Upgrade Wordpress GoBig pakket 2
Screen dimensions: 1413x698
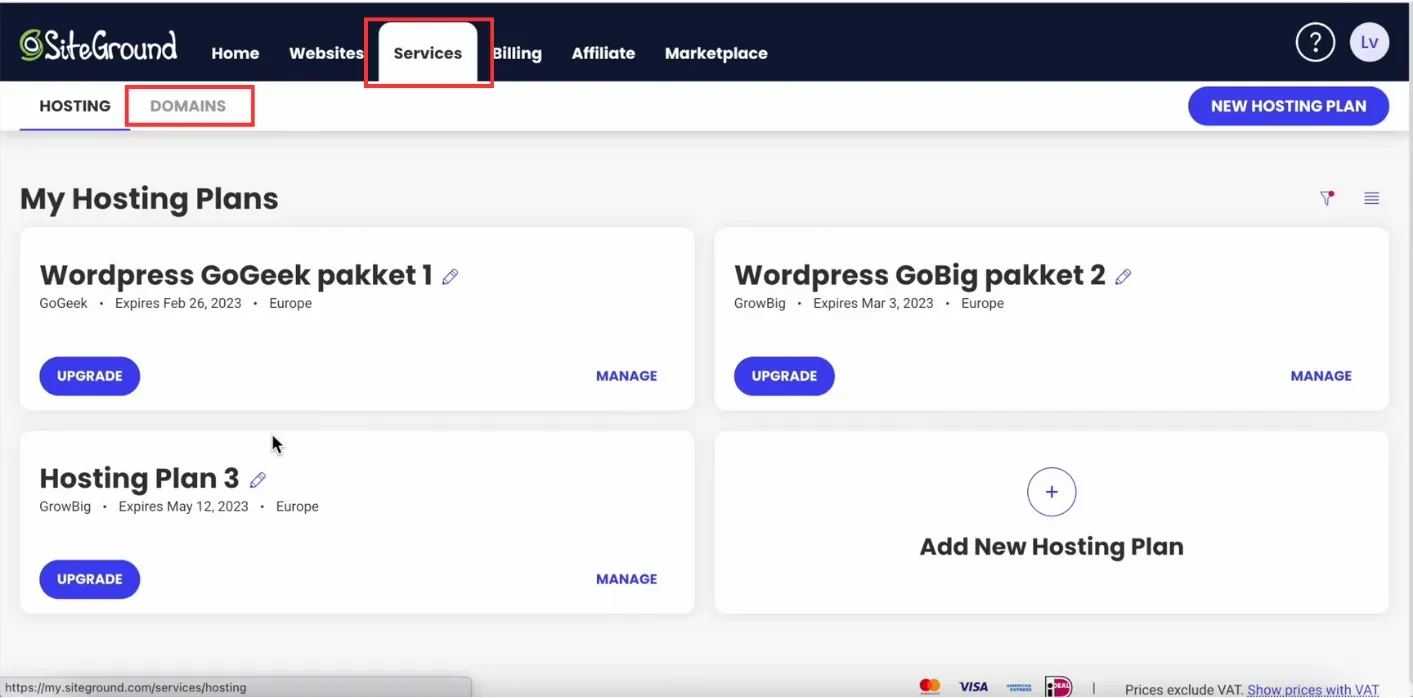coord(784,376)
